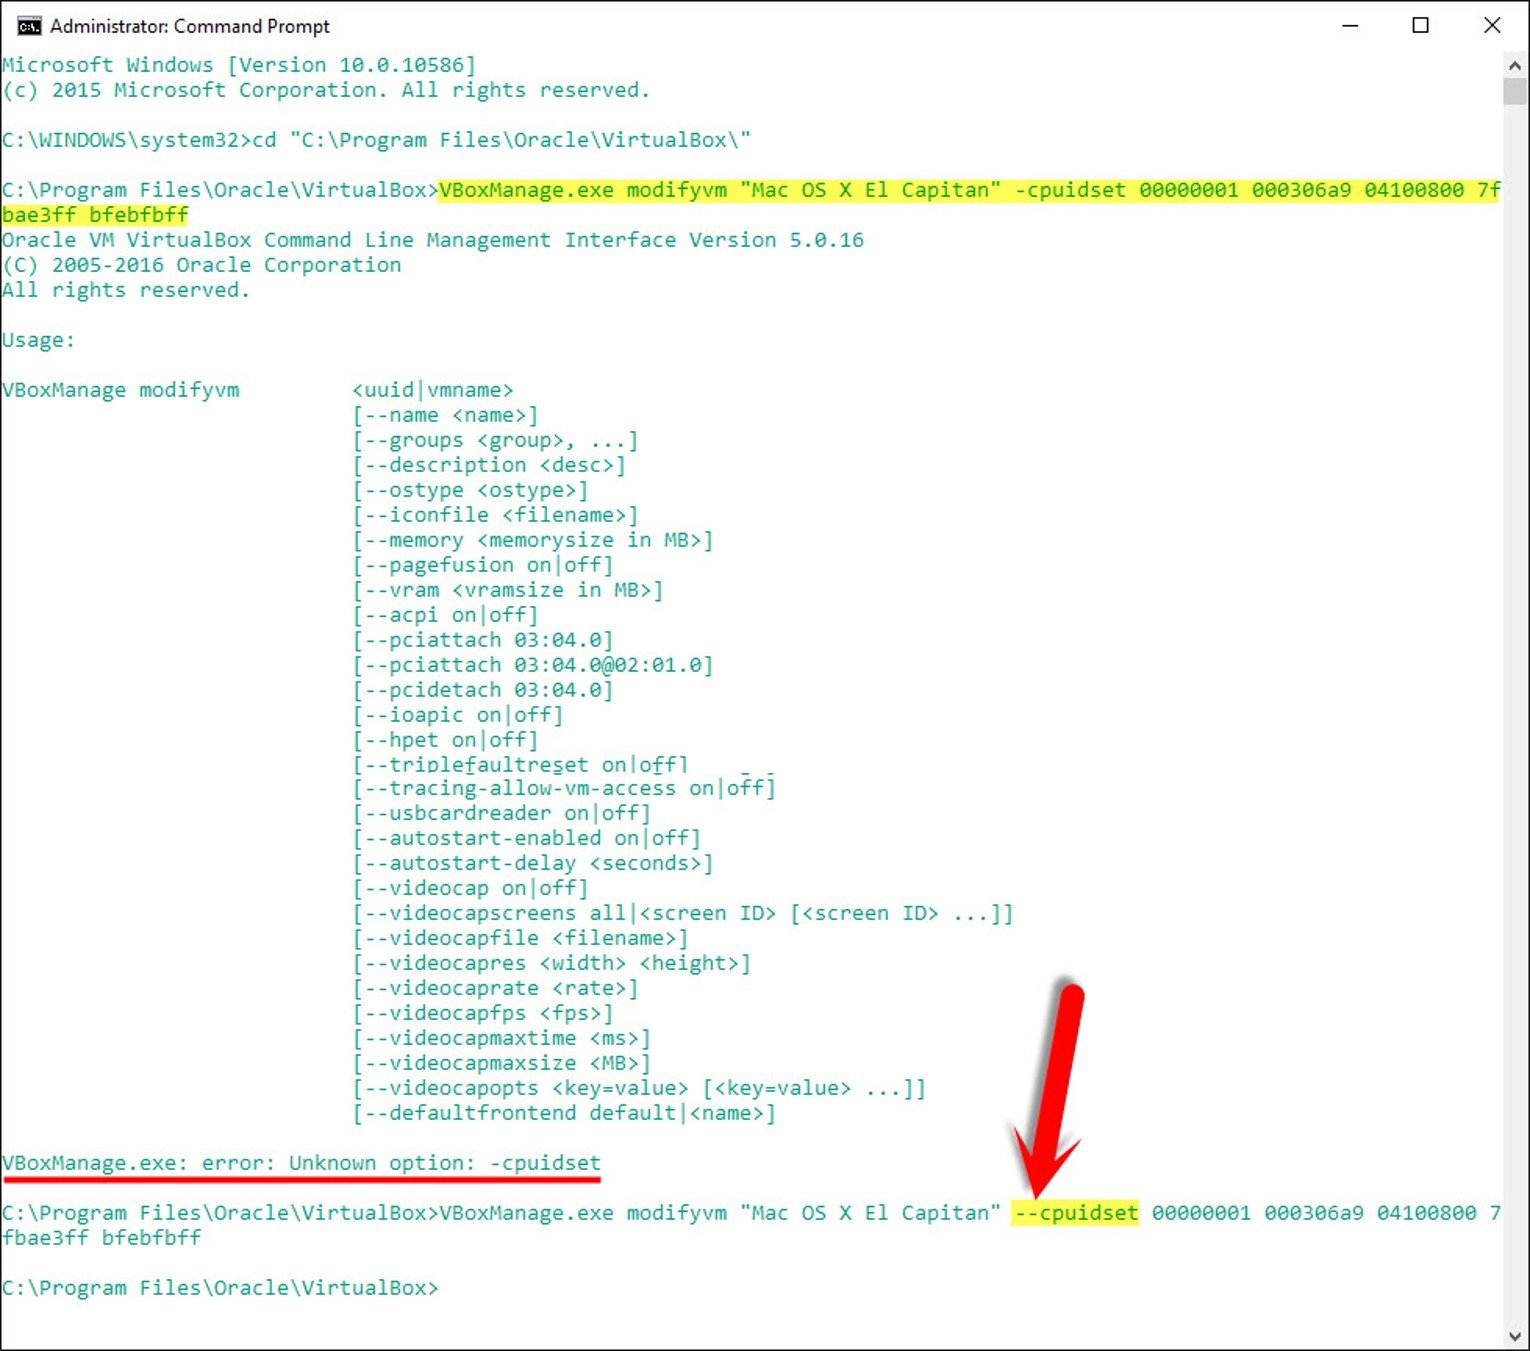This screenshot has width=1530, height=1351.
Task: Click the empty vertical scrollbar track
Action: click(1515, 700)
